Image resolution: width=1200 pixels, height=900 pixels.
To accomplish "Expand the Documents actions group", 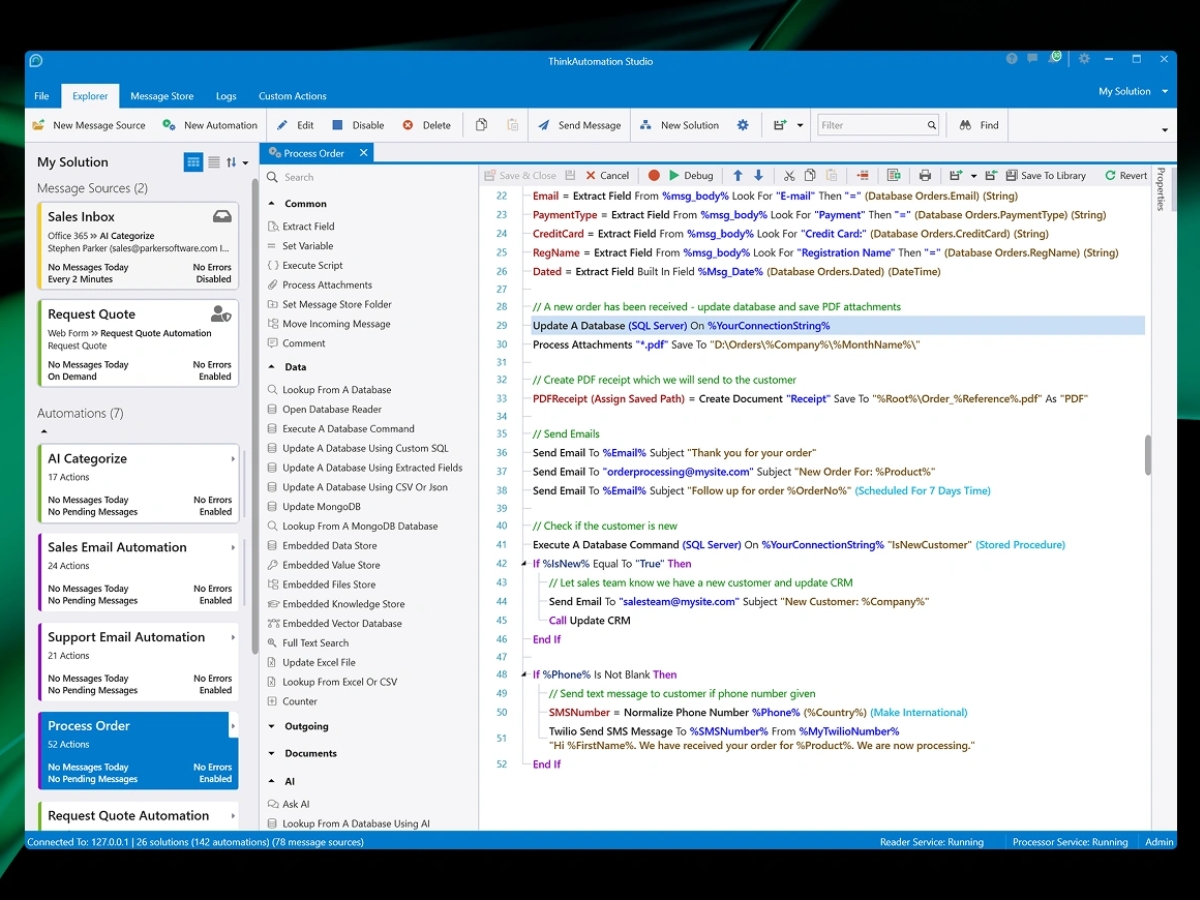I will 273,754.
